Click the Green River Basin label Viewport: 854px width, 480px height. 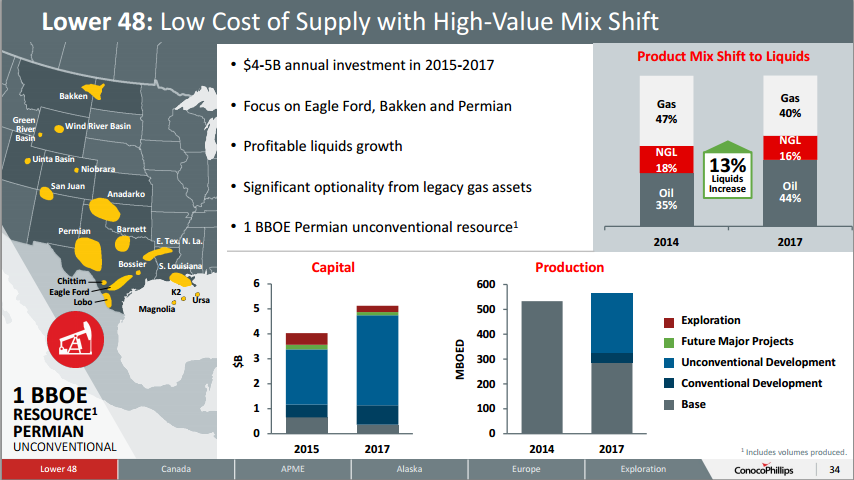(25, 129)
